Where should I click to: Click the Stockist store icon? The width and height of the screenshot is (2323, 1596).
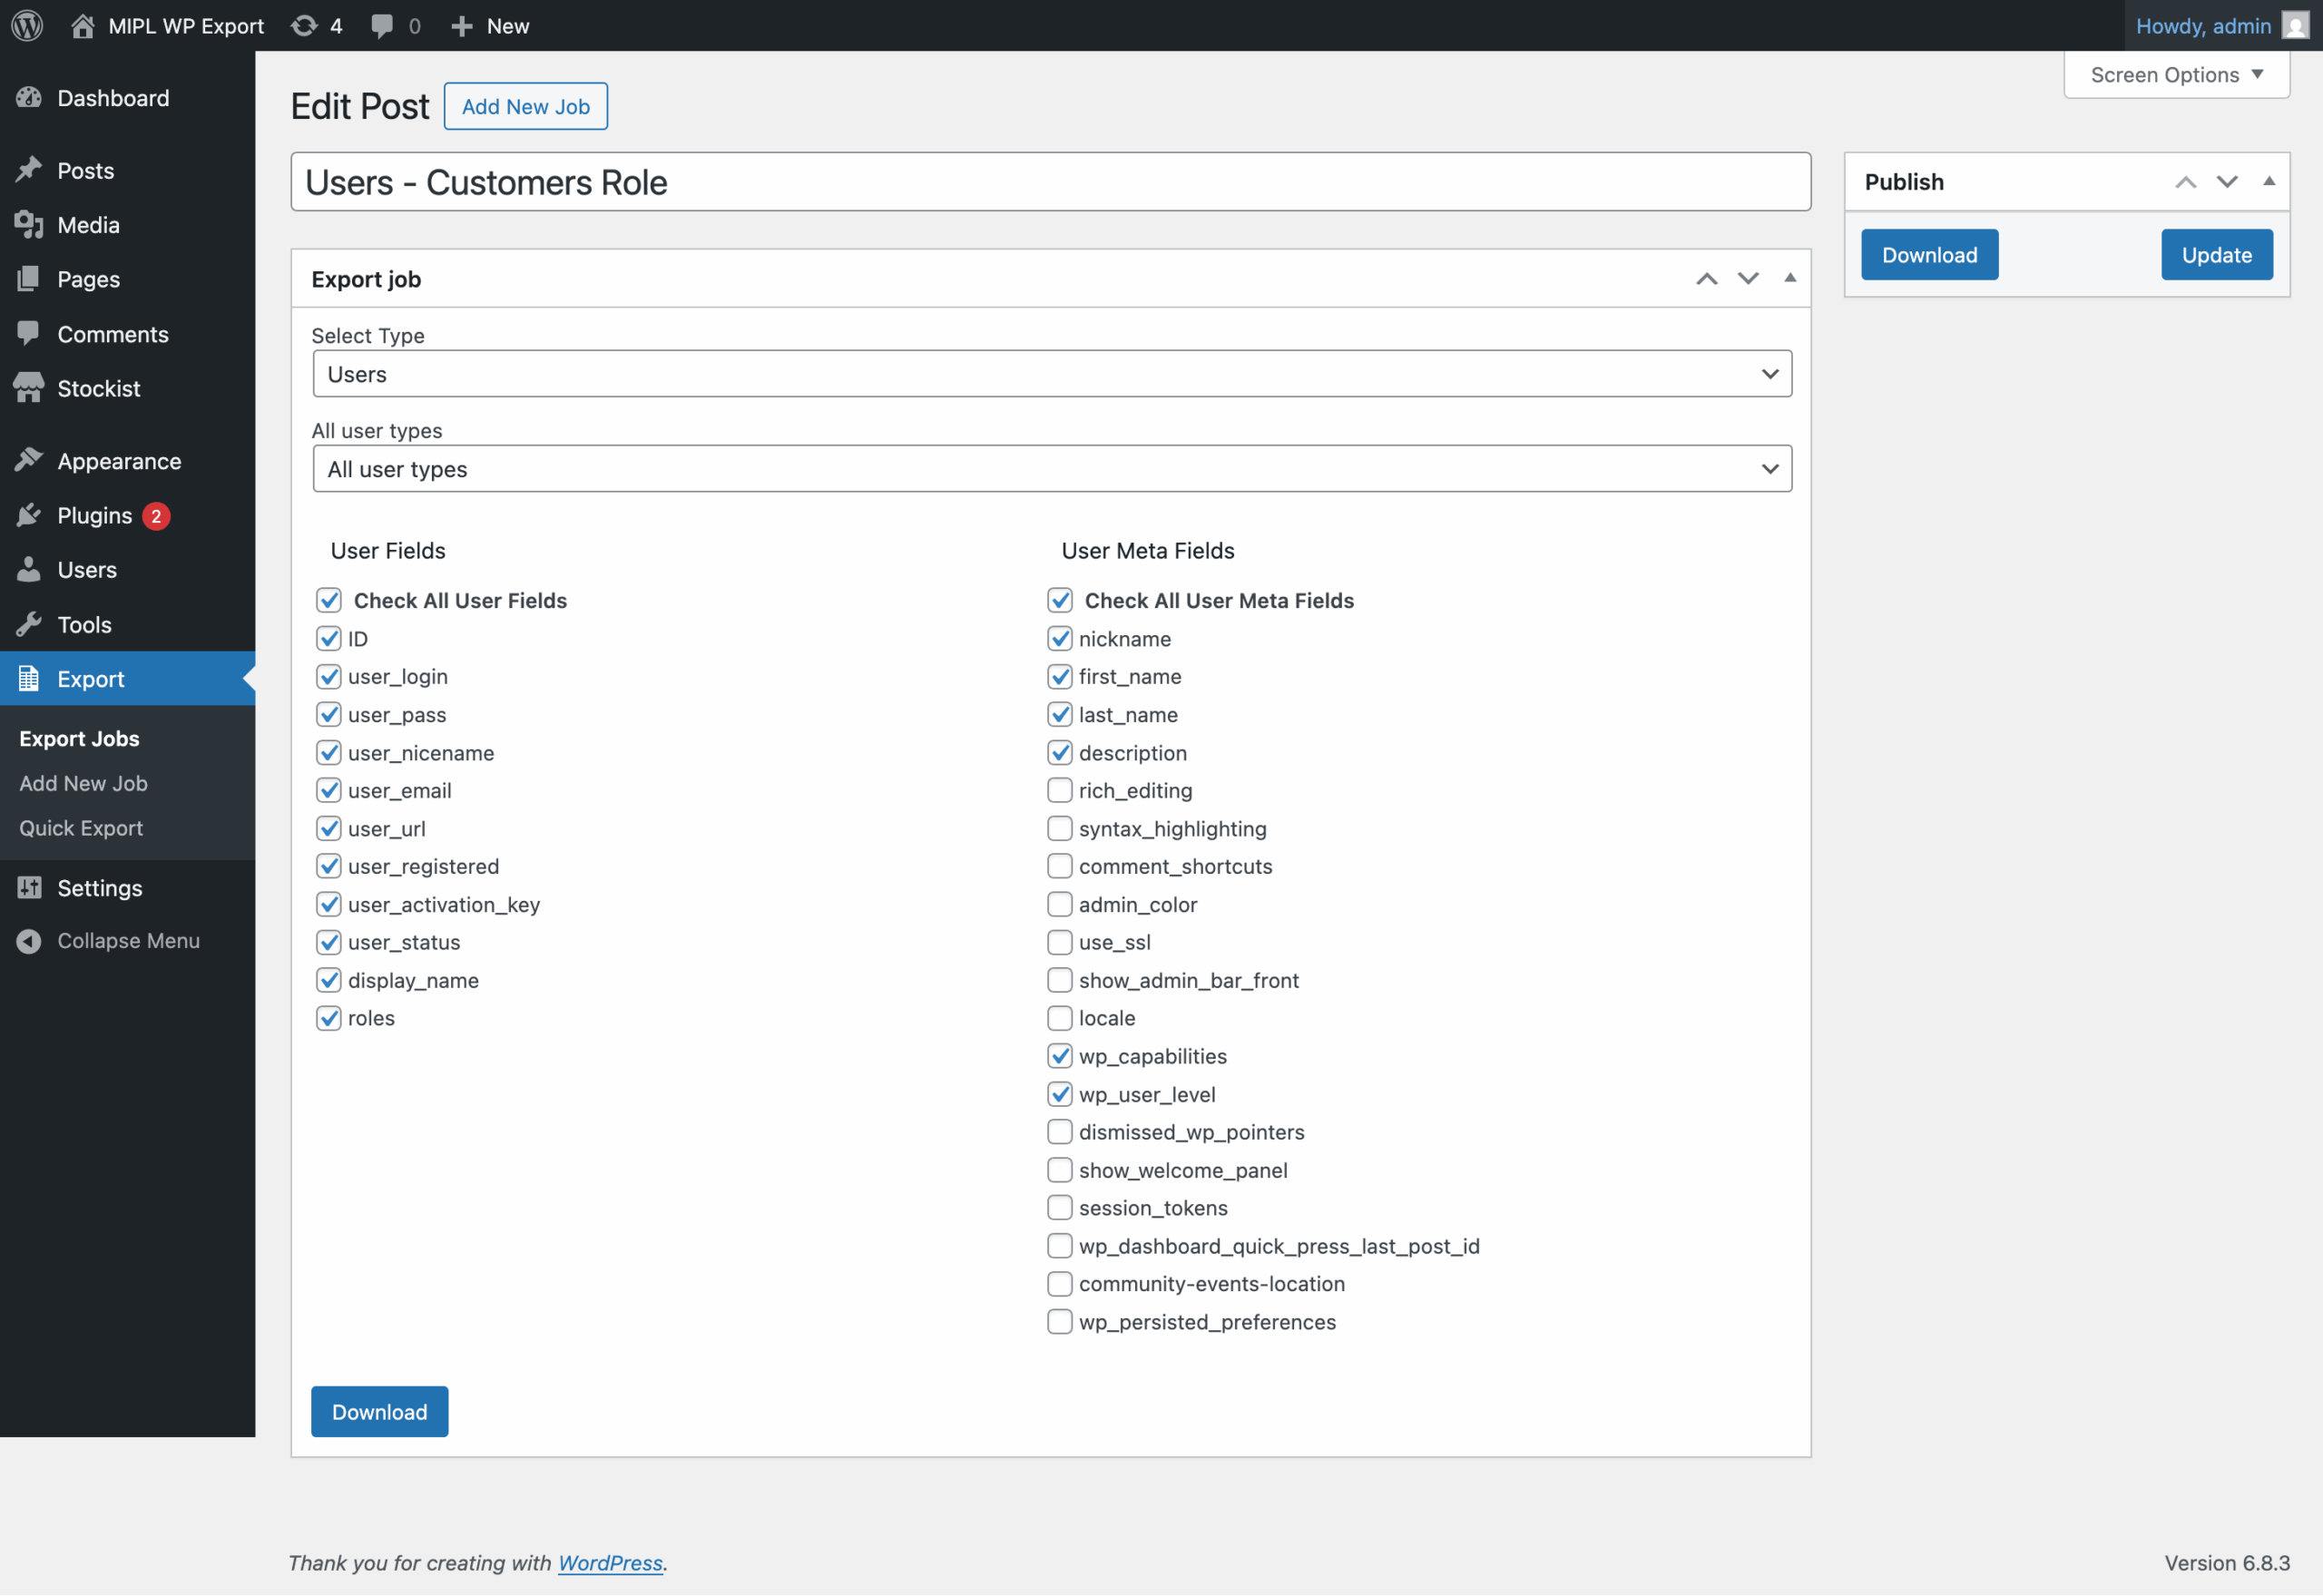29,388
